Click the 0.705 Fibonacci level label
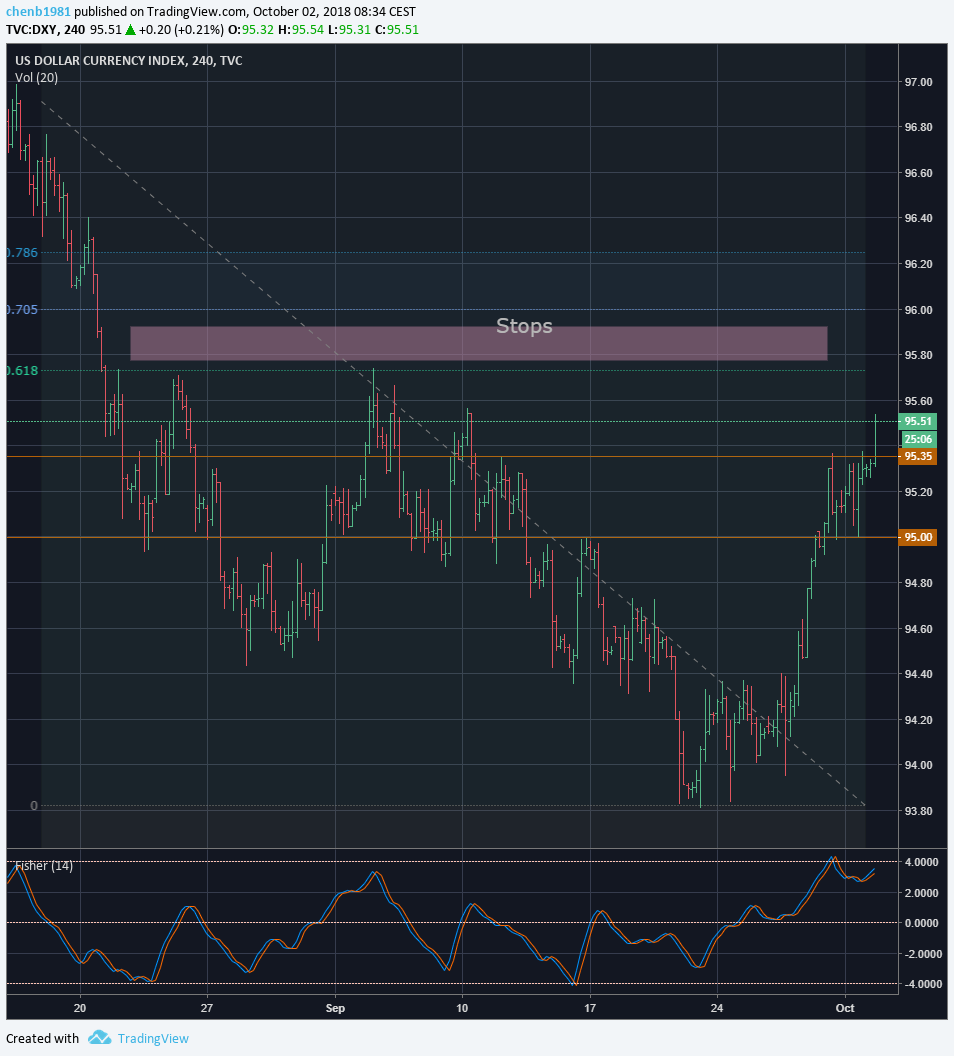954x1056 pixels. 22,310
